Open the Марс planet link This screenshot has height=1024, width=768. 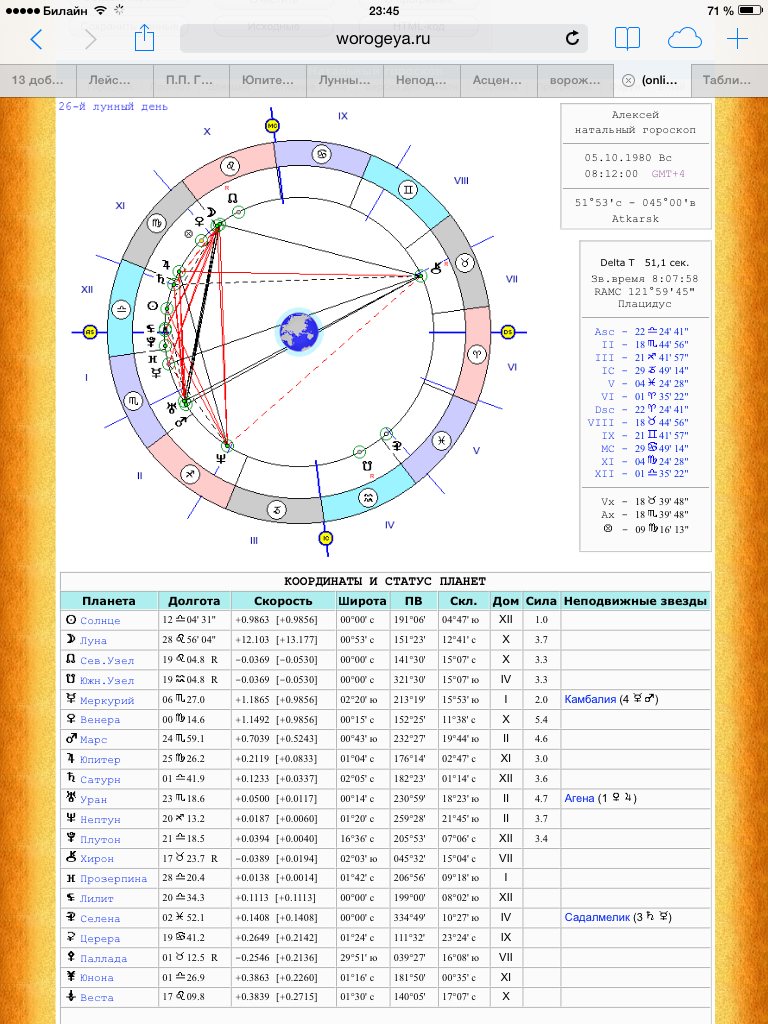pos(93,741)
